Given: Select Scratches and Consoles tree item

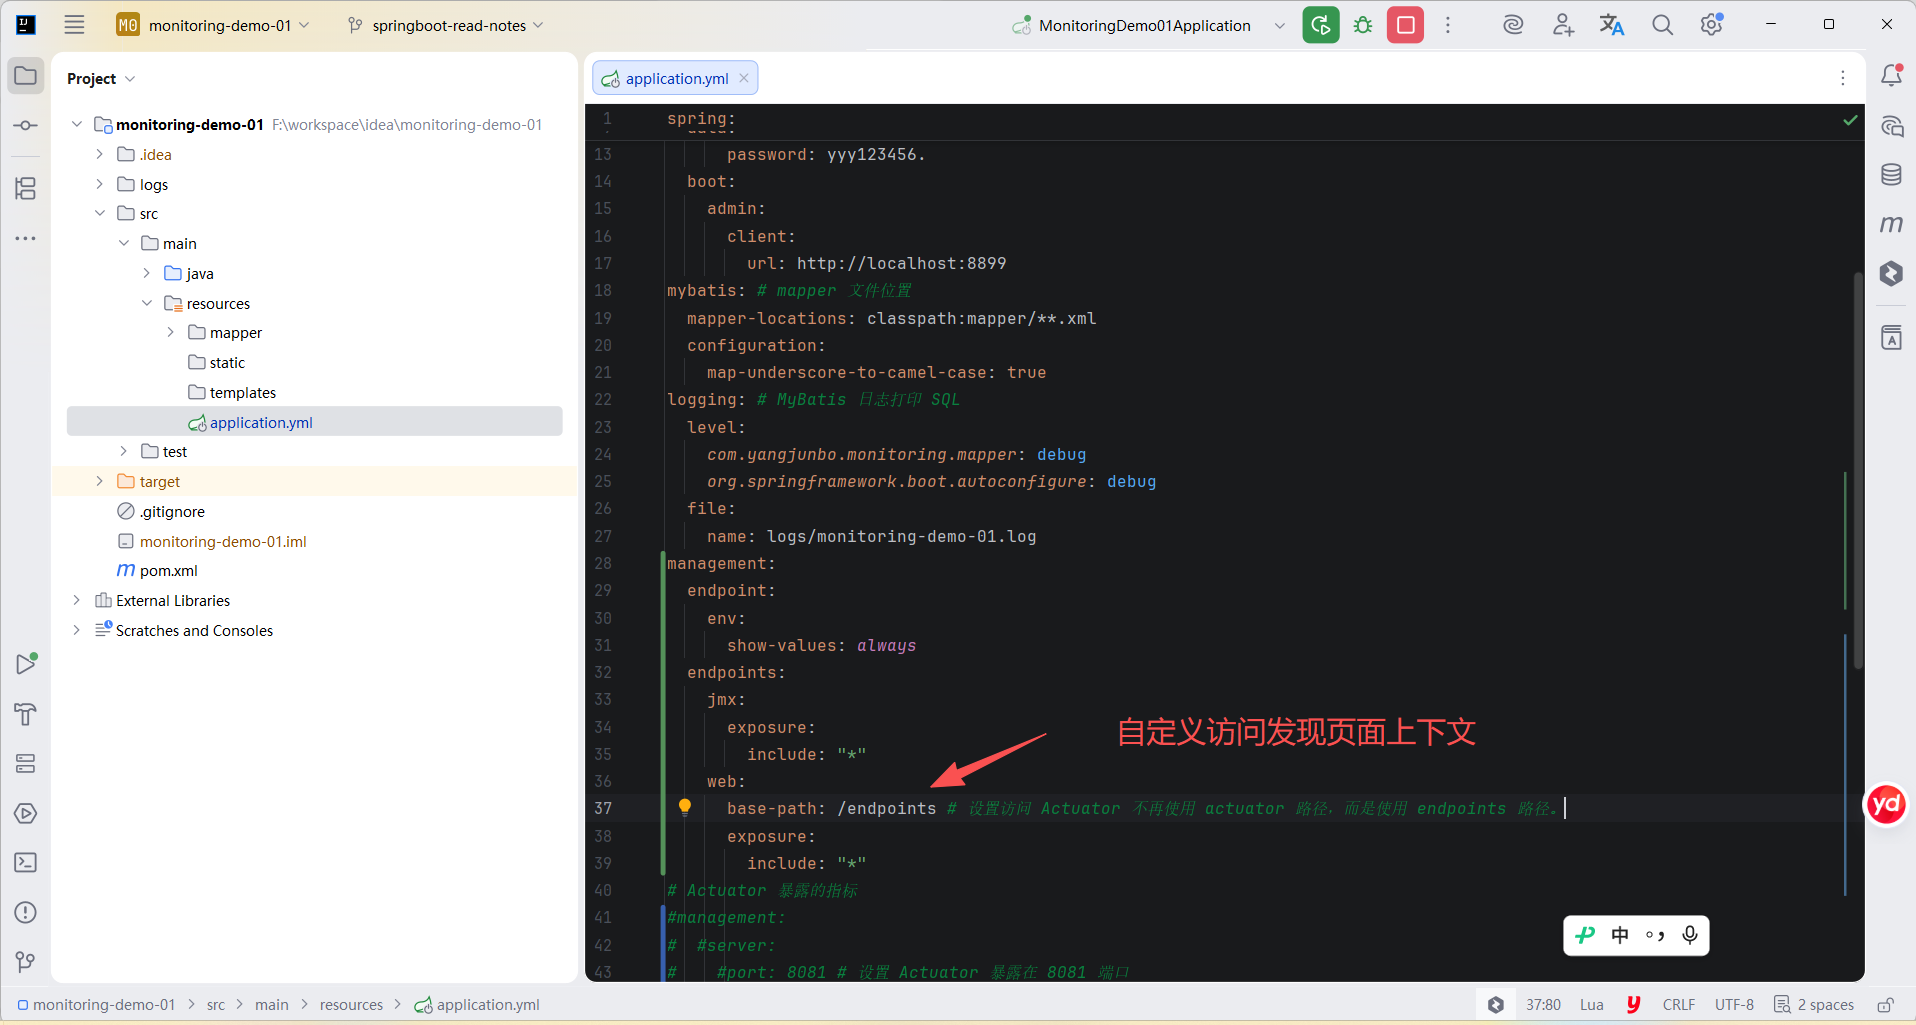Looking at the screenshot, I should click(183, 630).
